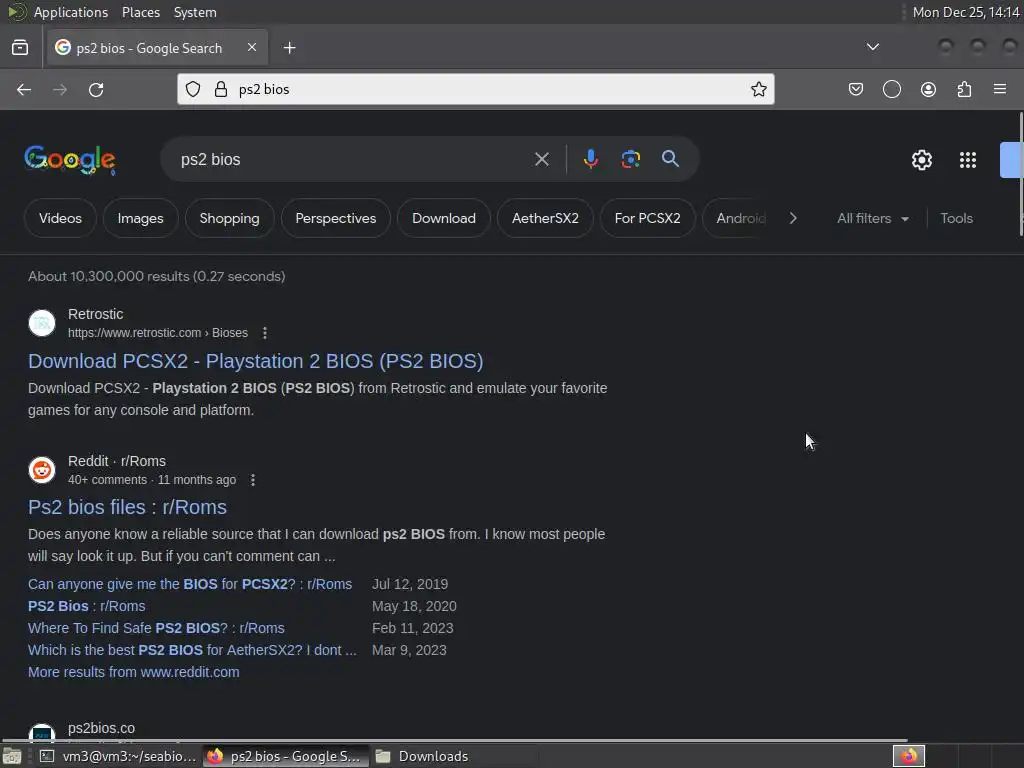Open 'PS2 Bios : r/Roms' sublink
Image resolution: width=1024 pixels, height=768 pixels.
[x=87, y=606]
